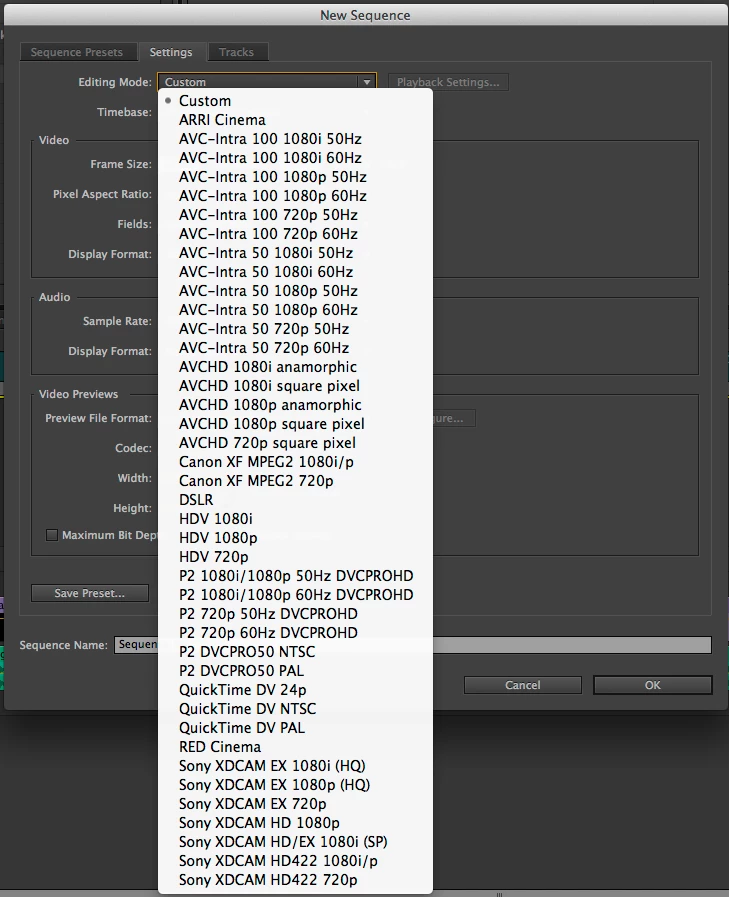Cancel the New Sequence dialog
The width and height of the screenshot is (729, 897).
tap(522, 685)
